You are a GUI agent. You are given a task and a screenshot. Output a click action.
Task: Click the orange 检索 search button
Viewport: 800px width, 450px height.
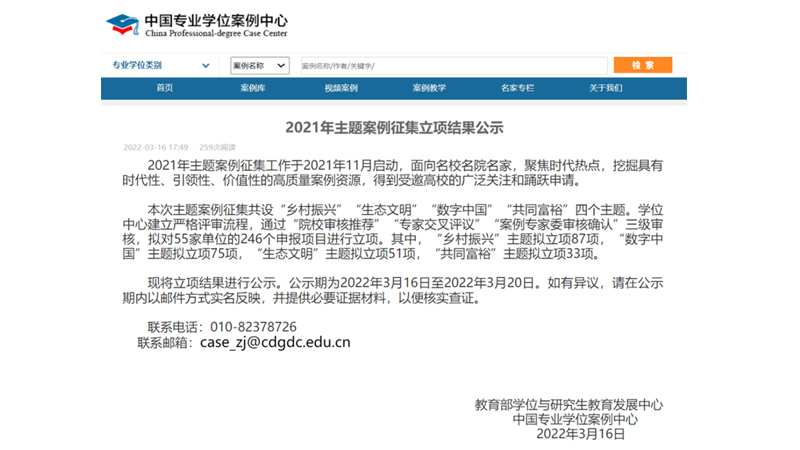tap(643, 65)
